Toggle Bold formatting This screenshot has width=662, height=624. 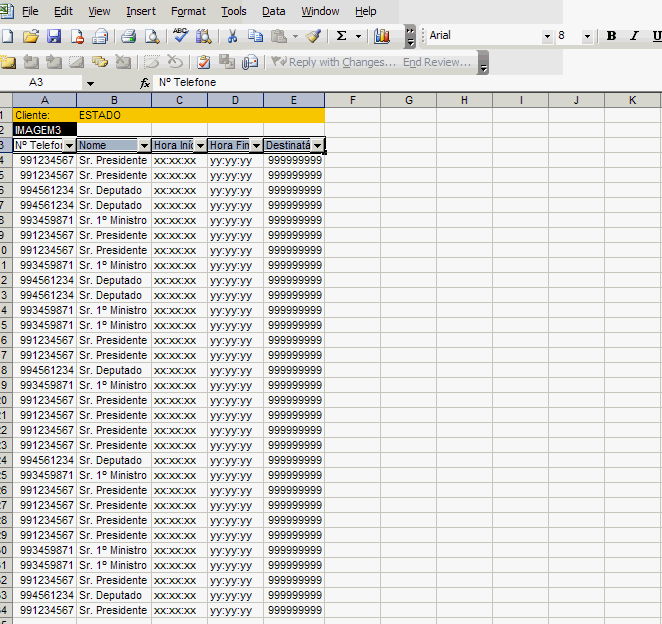[611, 36]
